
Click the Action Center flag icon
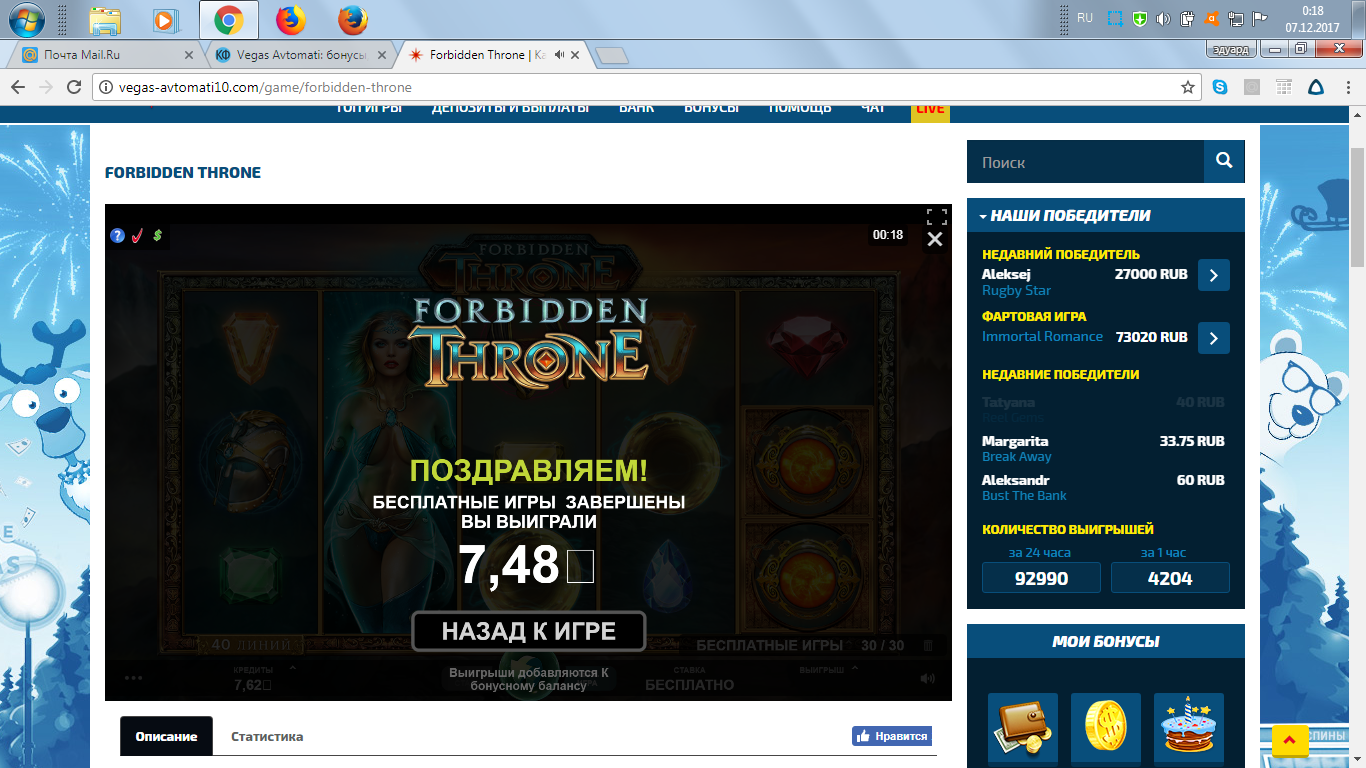(x=1260, y=19)
